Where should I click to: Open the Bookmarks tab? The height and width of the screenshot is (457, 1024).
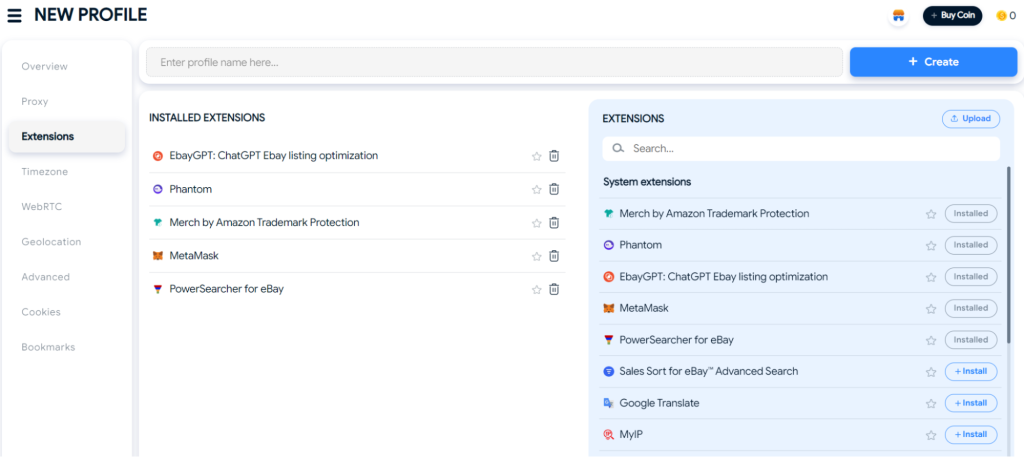tap(48, 347)
